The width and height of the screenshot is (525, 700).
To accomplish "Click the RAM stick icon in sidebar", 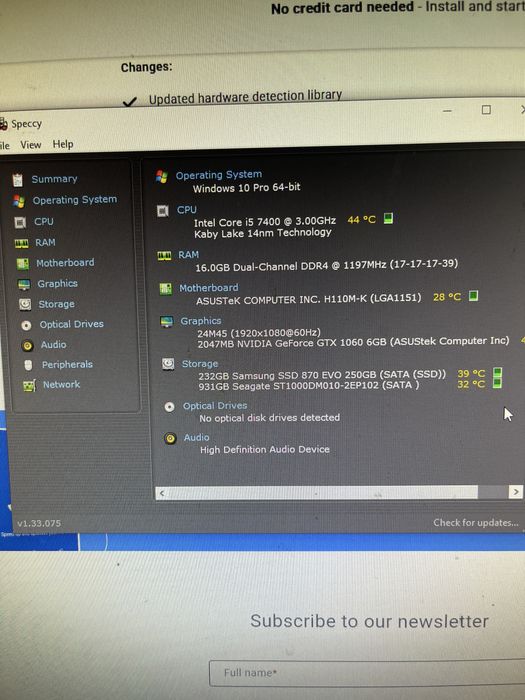I will 21,243.
